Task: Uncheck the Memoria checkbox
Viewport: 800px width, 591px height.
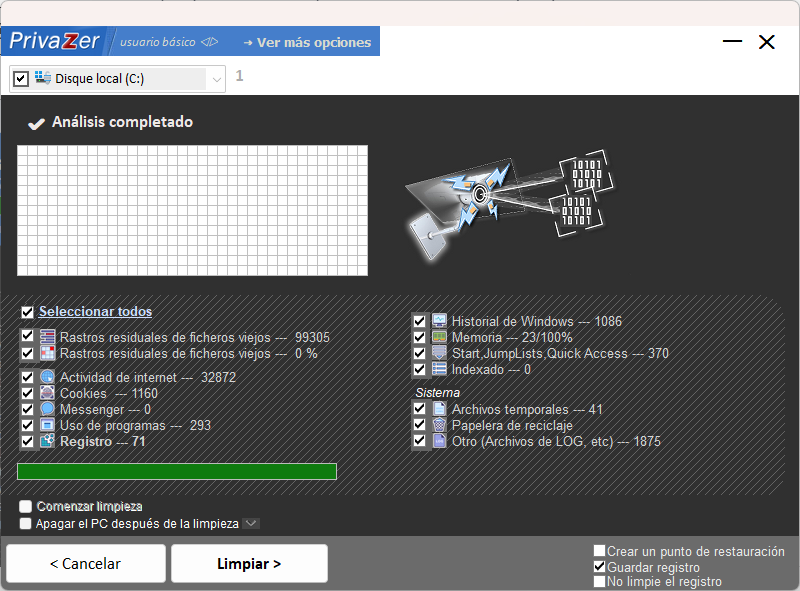Action: tap(419, 337)
